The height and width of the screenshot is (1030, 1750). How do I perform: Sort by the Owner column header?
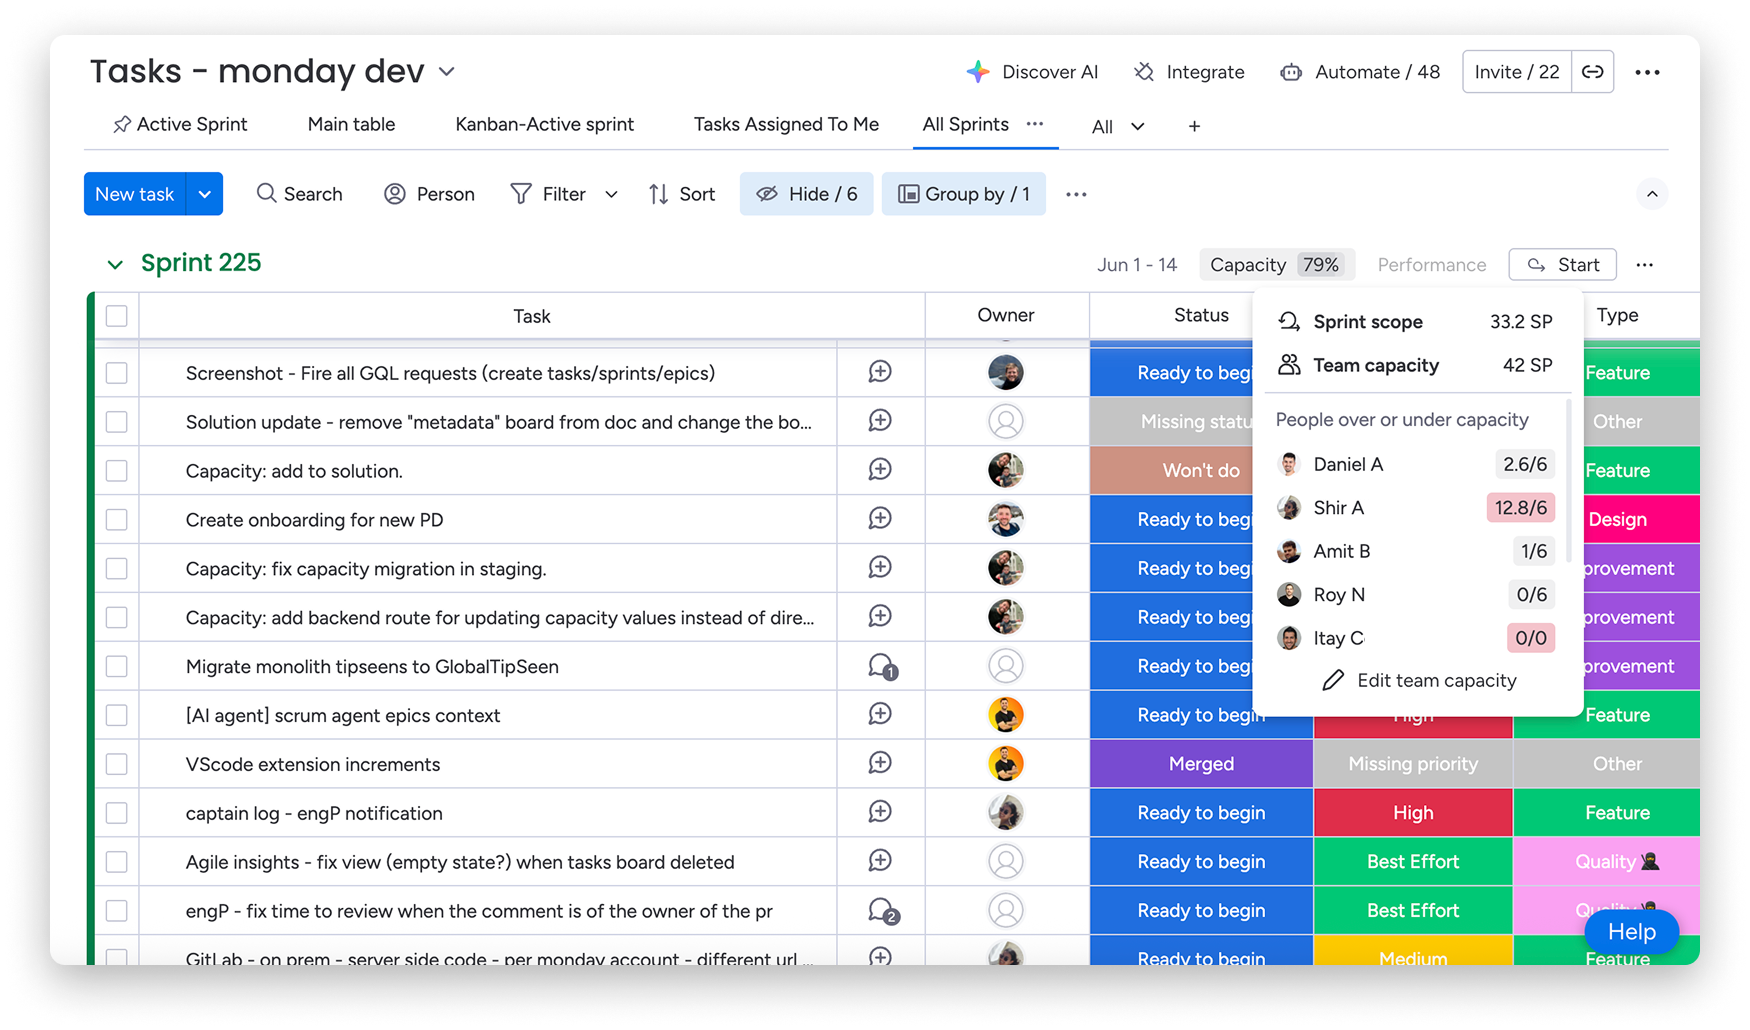(1006, 316)
